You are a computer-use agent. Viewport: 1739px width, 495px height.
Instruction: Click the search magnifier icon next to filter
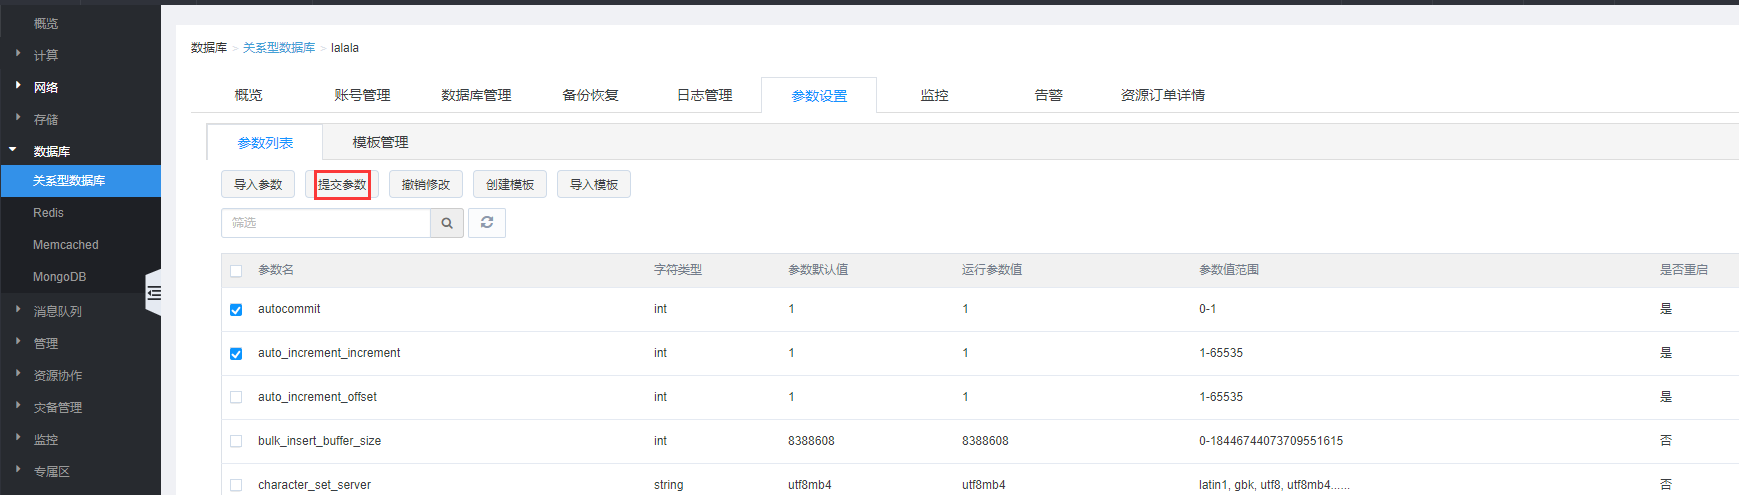coord(447,223)
